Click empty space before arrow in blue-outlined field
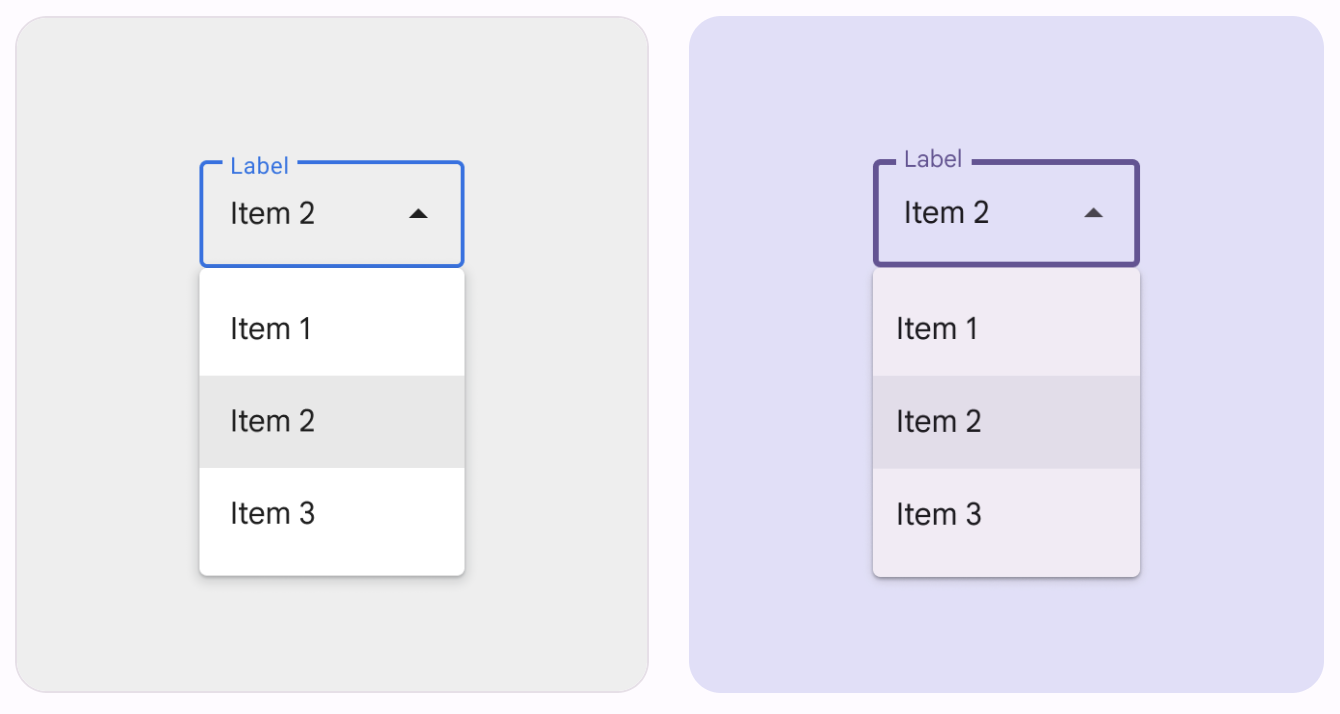The width and height of the screenshot is (1340, 714). pos(360,213)
